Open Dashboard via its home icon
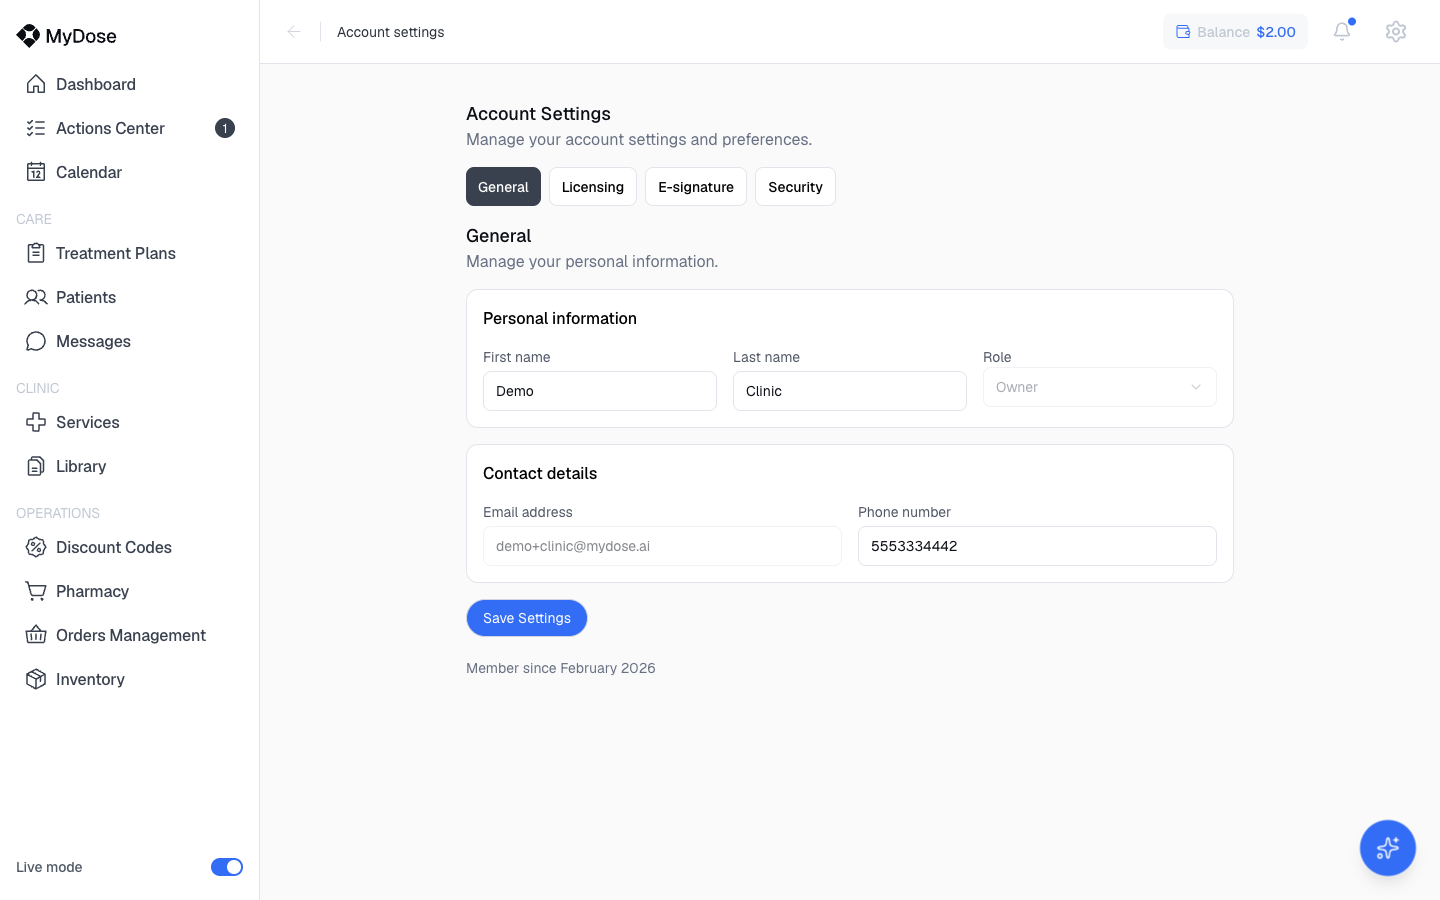 (x=36, y=84)
